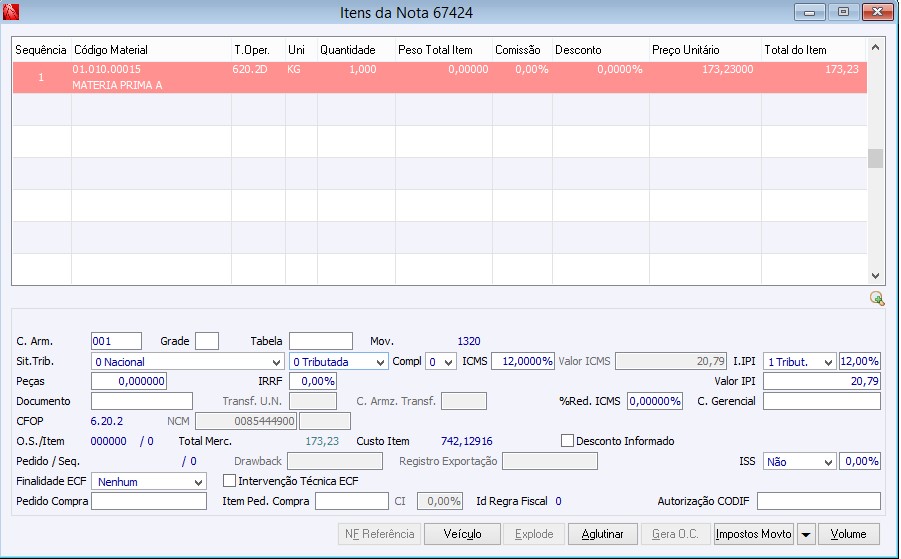This screenshot has width=901, height=559.
Task: Click the red application icon in title bar
Action: [x=10, y=11]
